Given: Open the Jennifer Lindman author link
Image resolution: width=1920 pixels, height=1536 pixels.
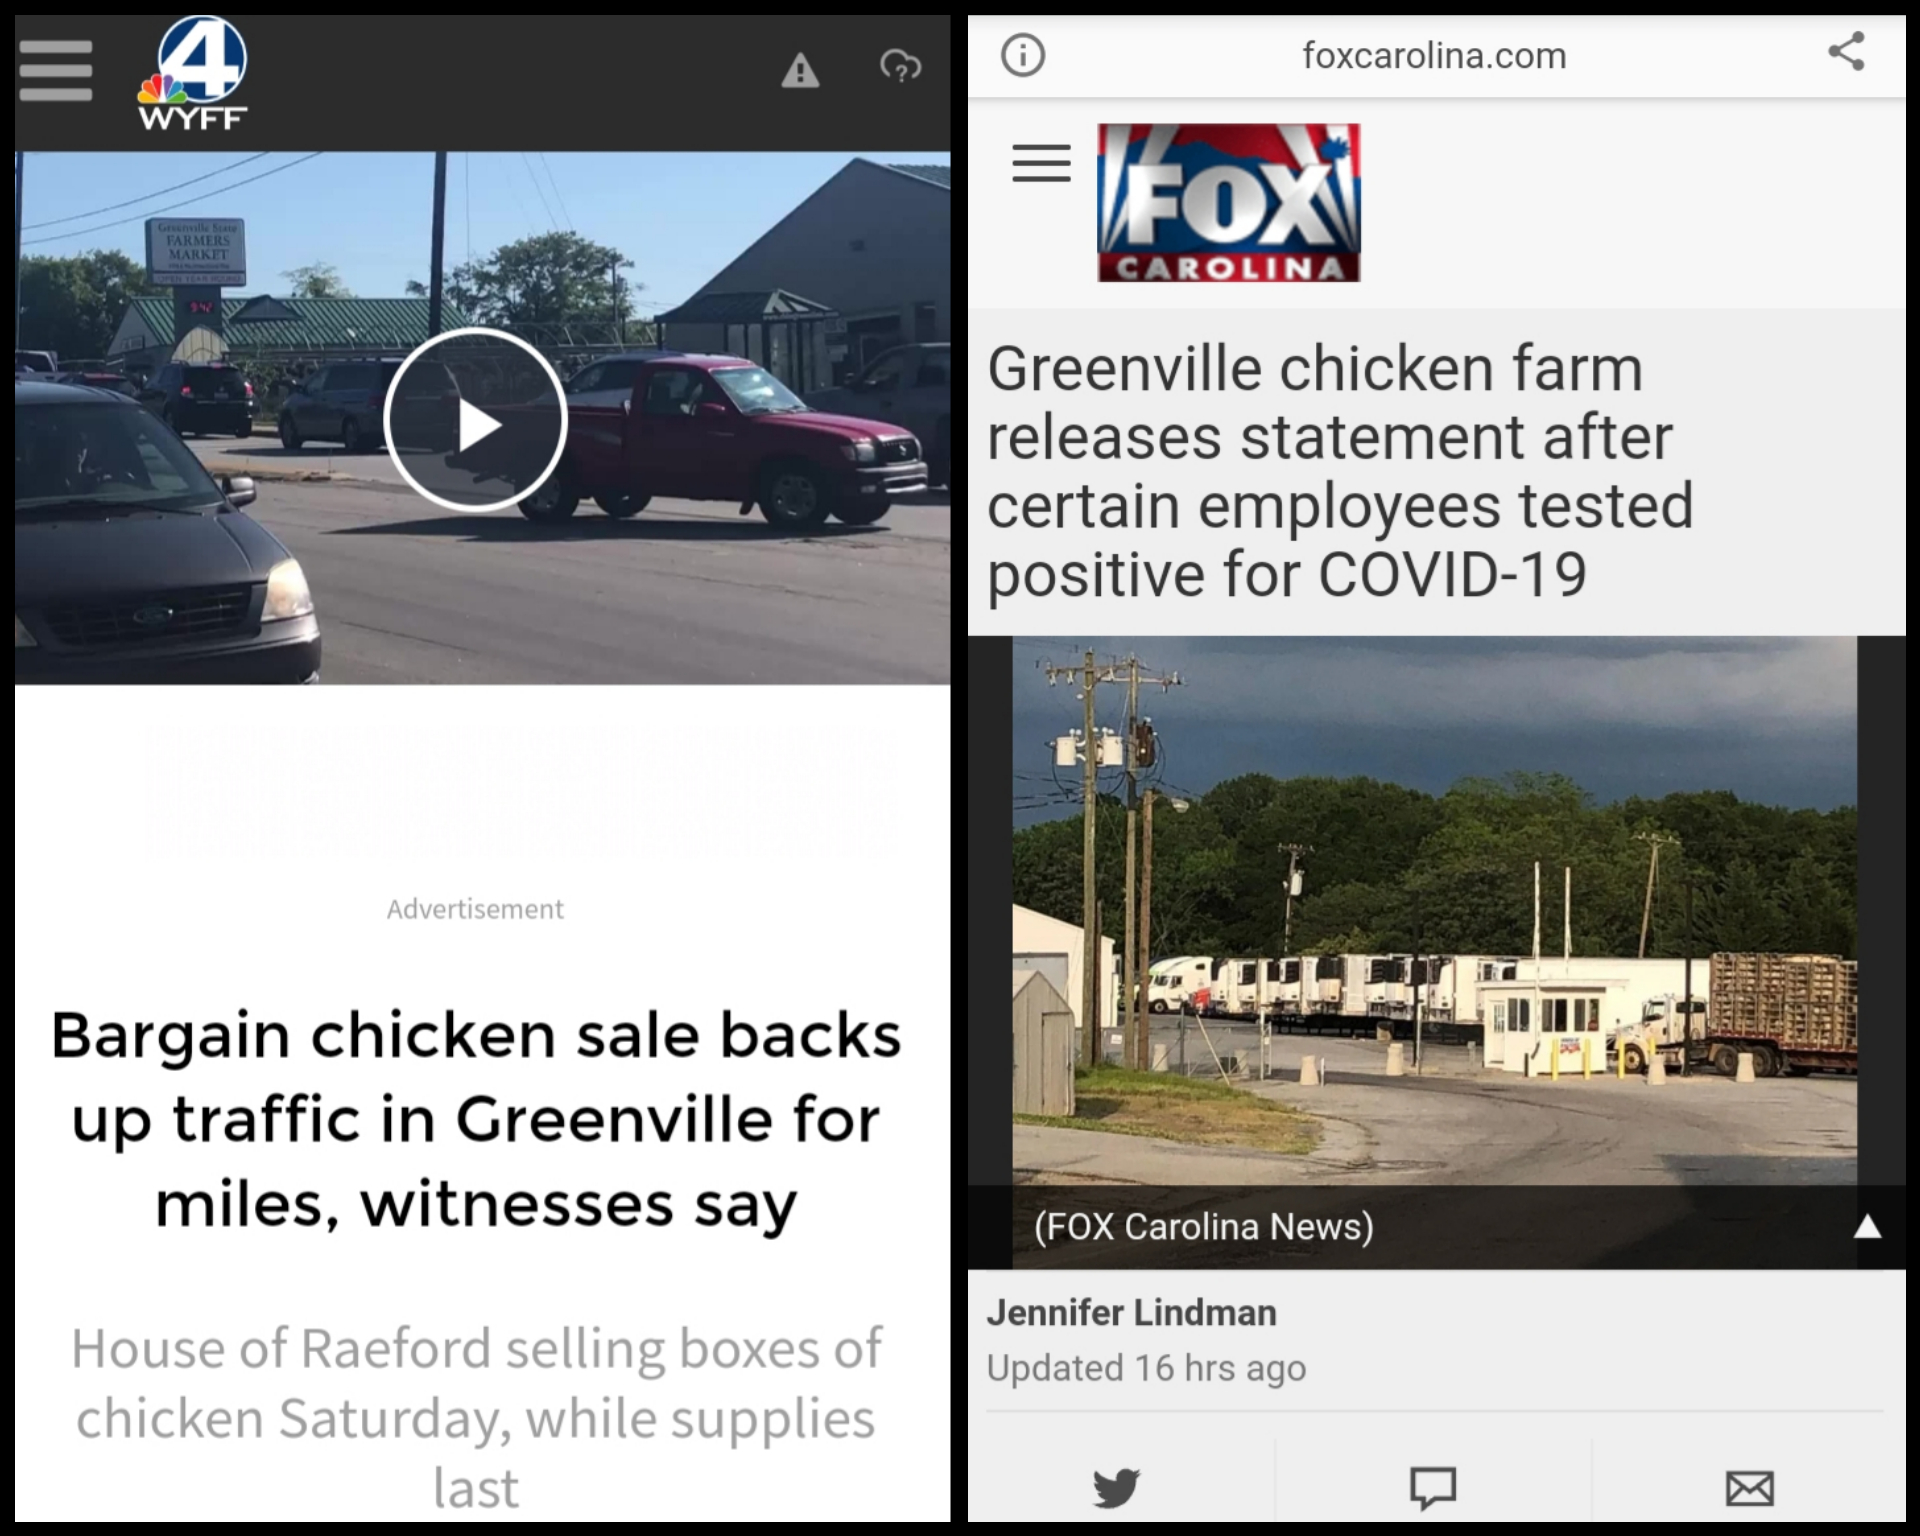Looking at the screenshot, I should coord(1131,1313).
